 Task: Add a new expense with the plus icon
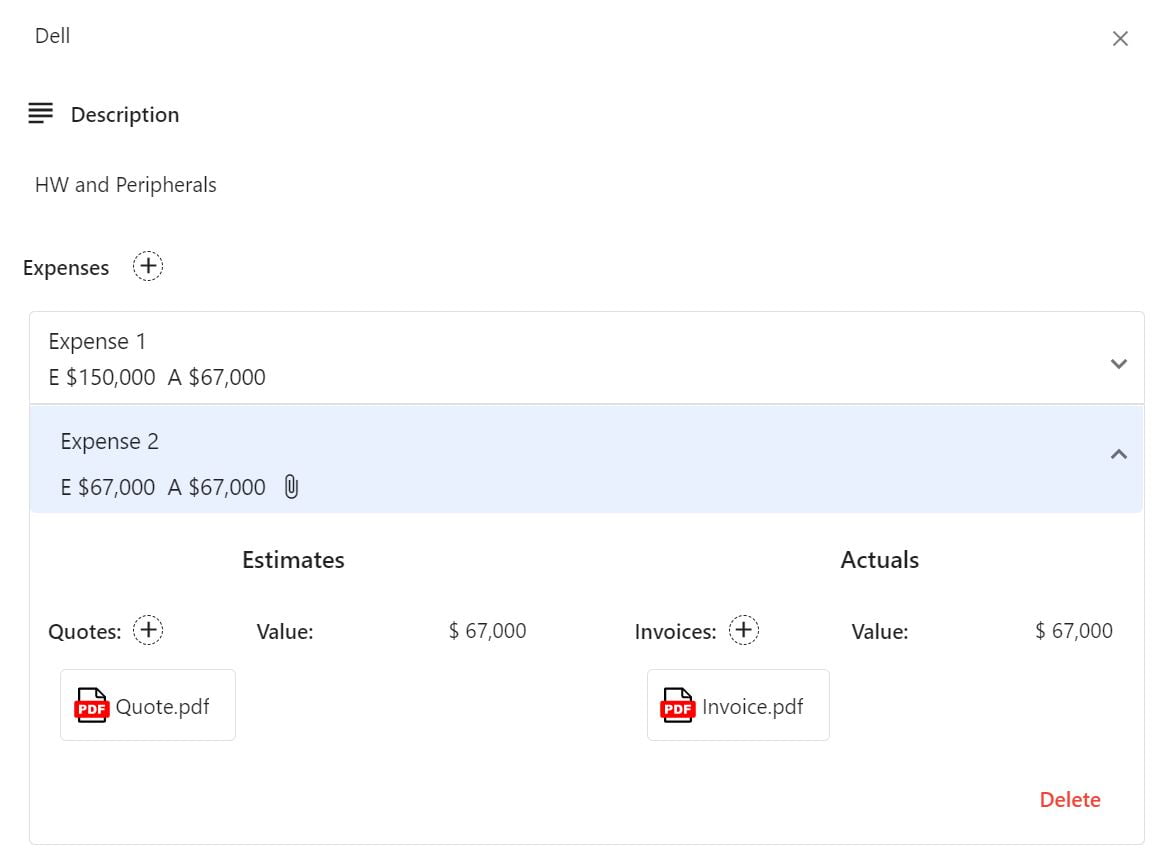[x=147, y=266]
